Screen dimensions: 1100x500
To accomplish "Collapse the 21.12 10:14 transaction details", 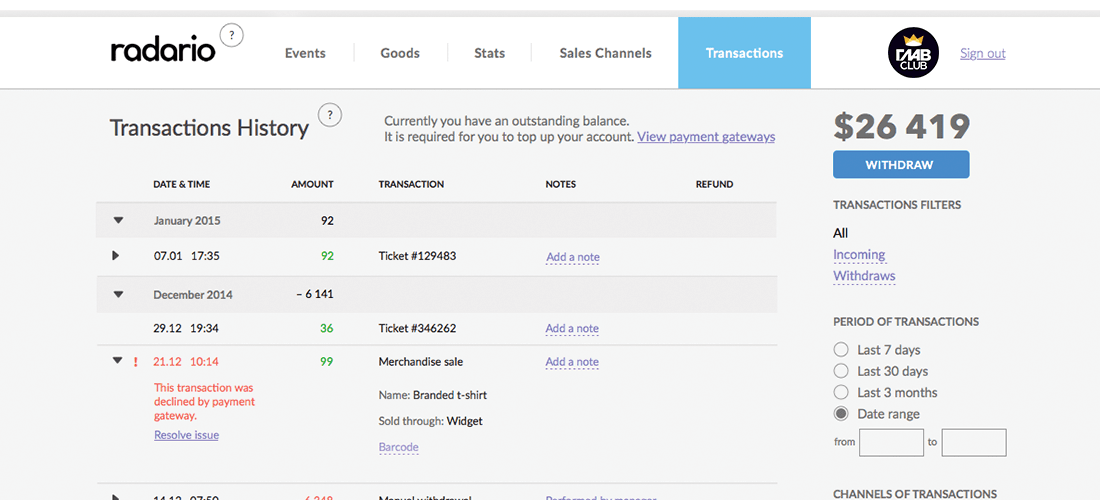I will [117, 361].
